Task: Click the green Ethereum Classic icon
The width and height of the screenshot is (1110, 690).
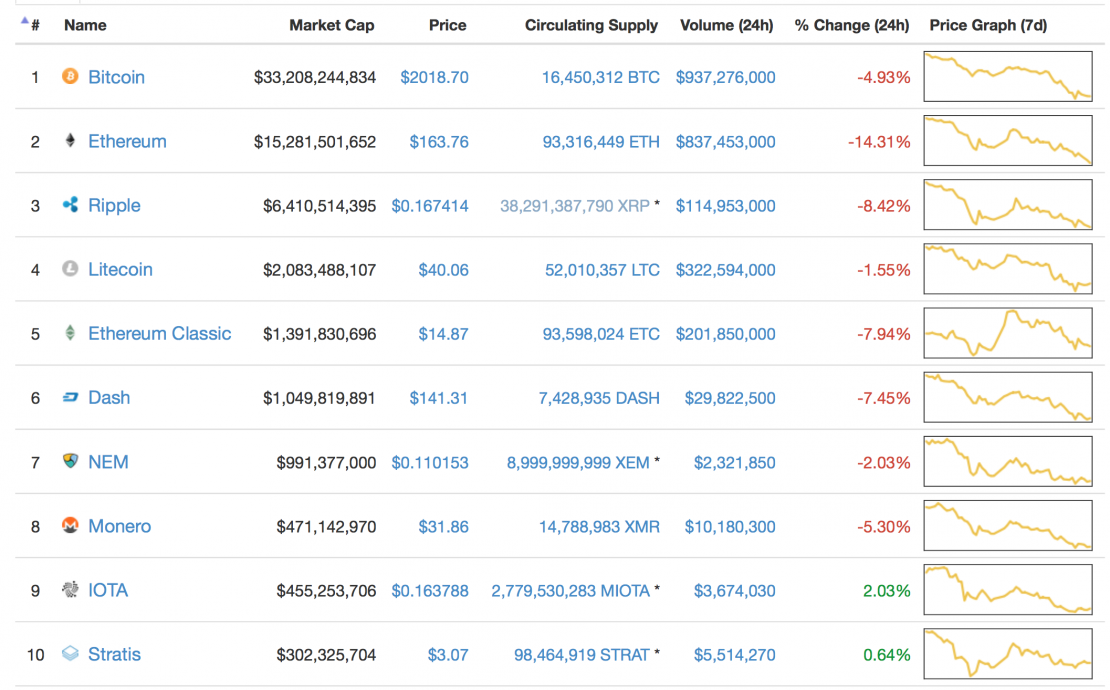Action: point(70,333)
